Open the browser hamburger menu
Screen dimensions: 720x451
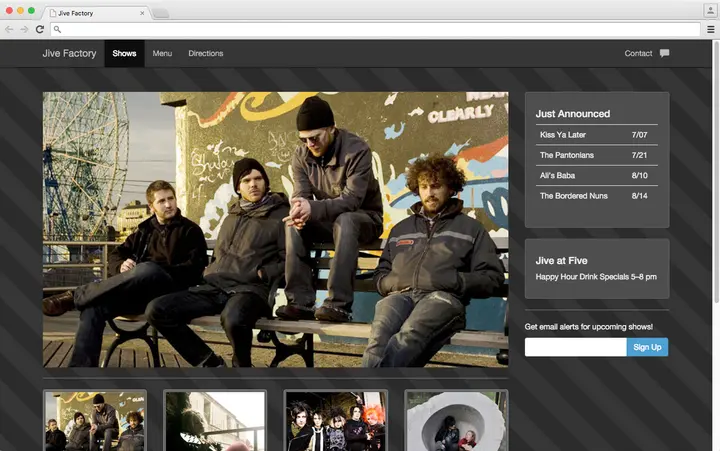pos(710,29)
